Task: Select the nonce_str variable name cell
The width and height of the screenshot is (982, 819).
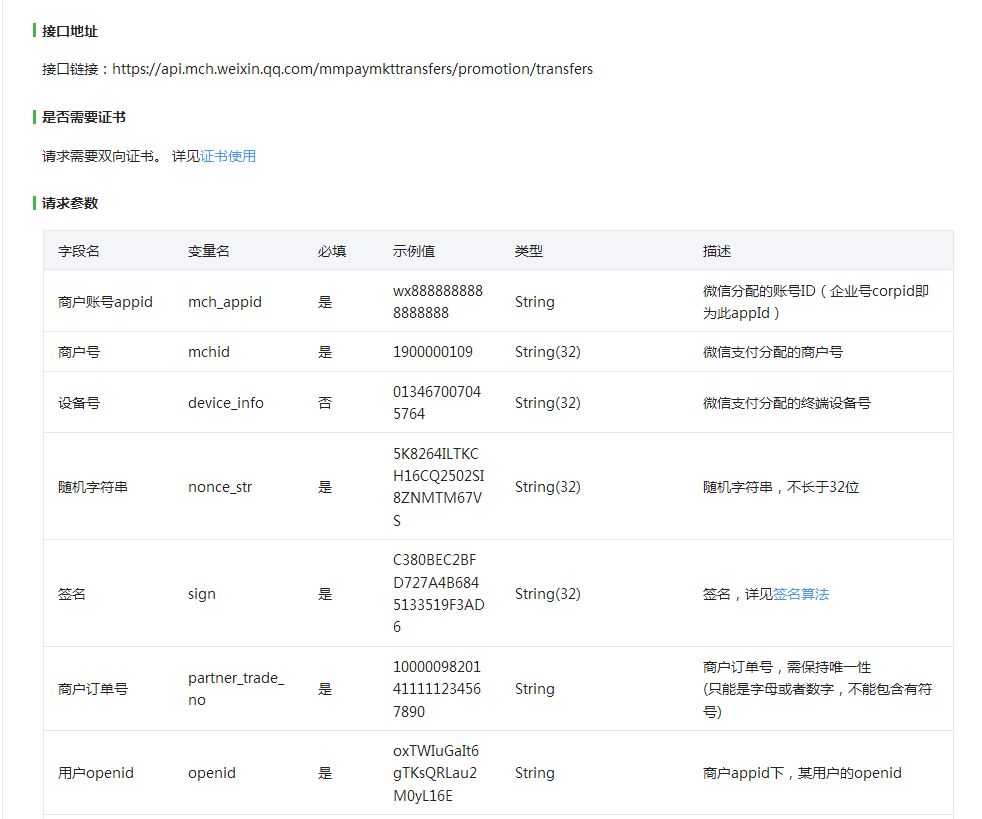Action: point(221,487)
